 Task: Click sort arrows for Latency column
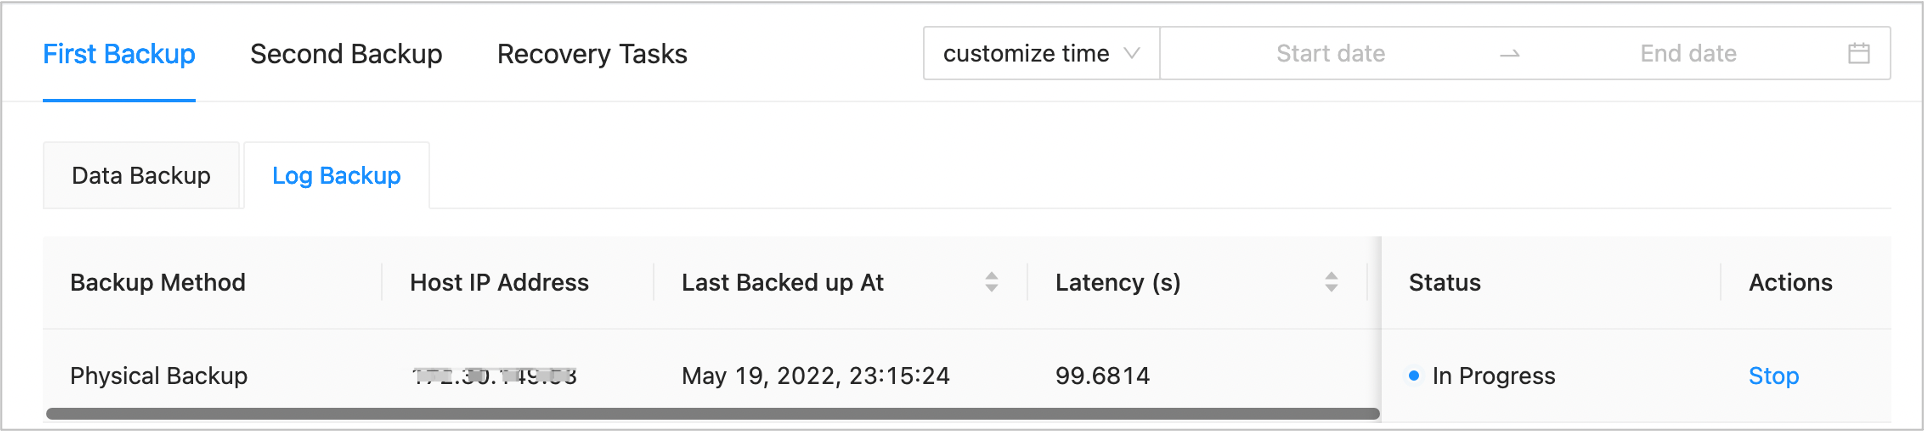(x=1331, y=282)
